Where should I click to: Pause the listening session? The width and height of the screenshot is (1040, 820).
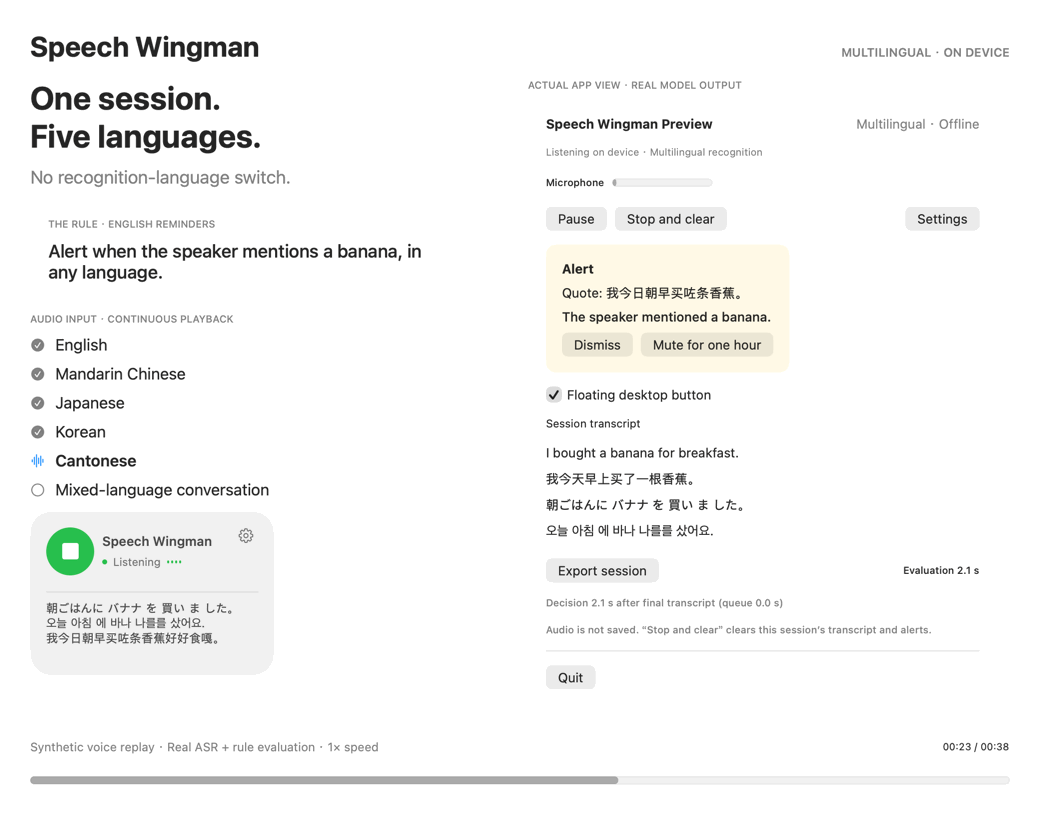(x=576, y=219)
